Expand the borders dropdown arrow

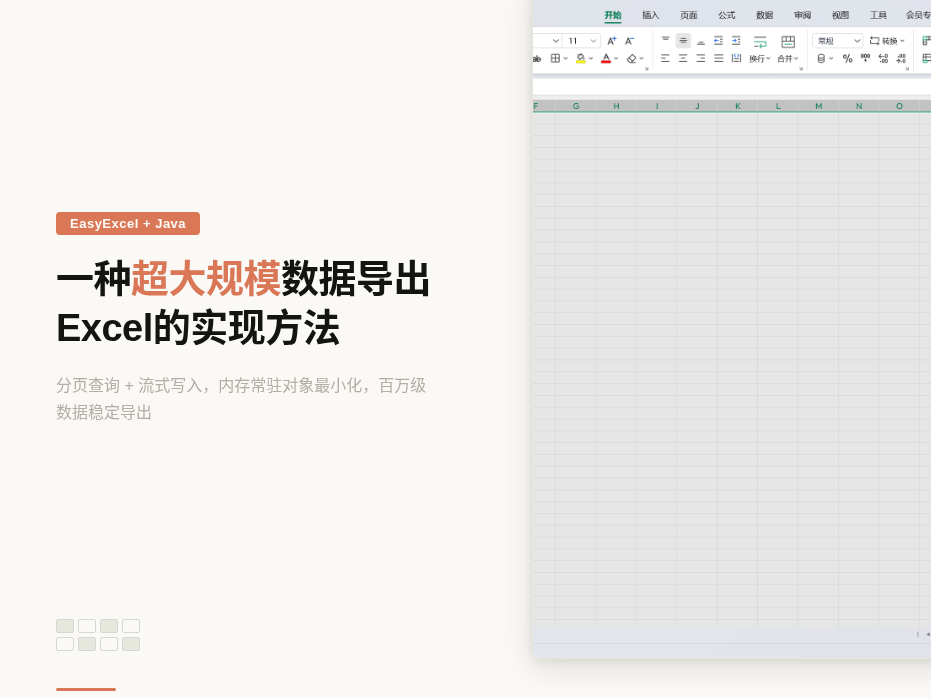pyautogui.click(x=566, y=59)
